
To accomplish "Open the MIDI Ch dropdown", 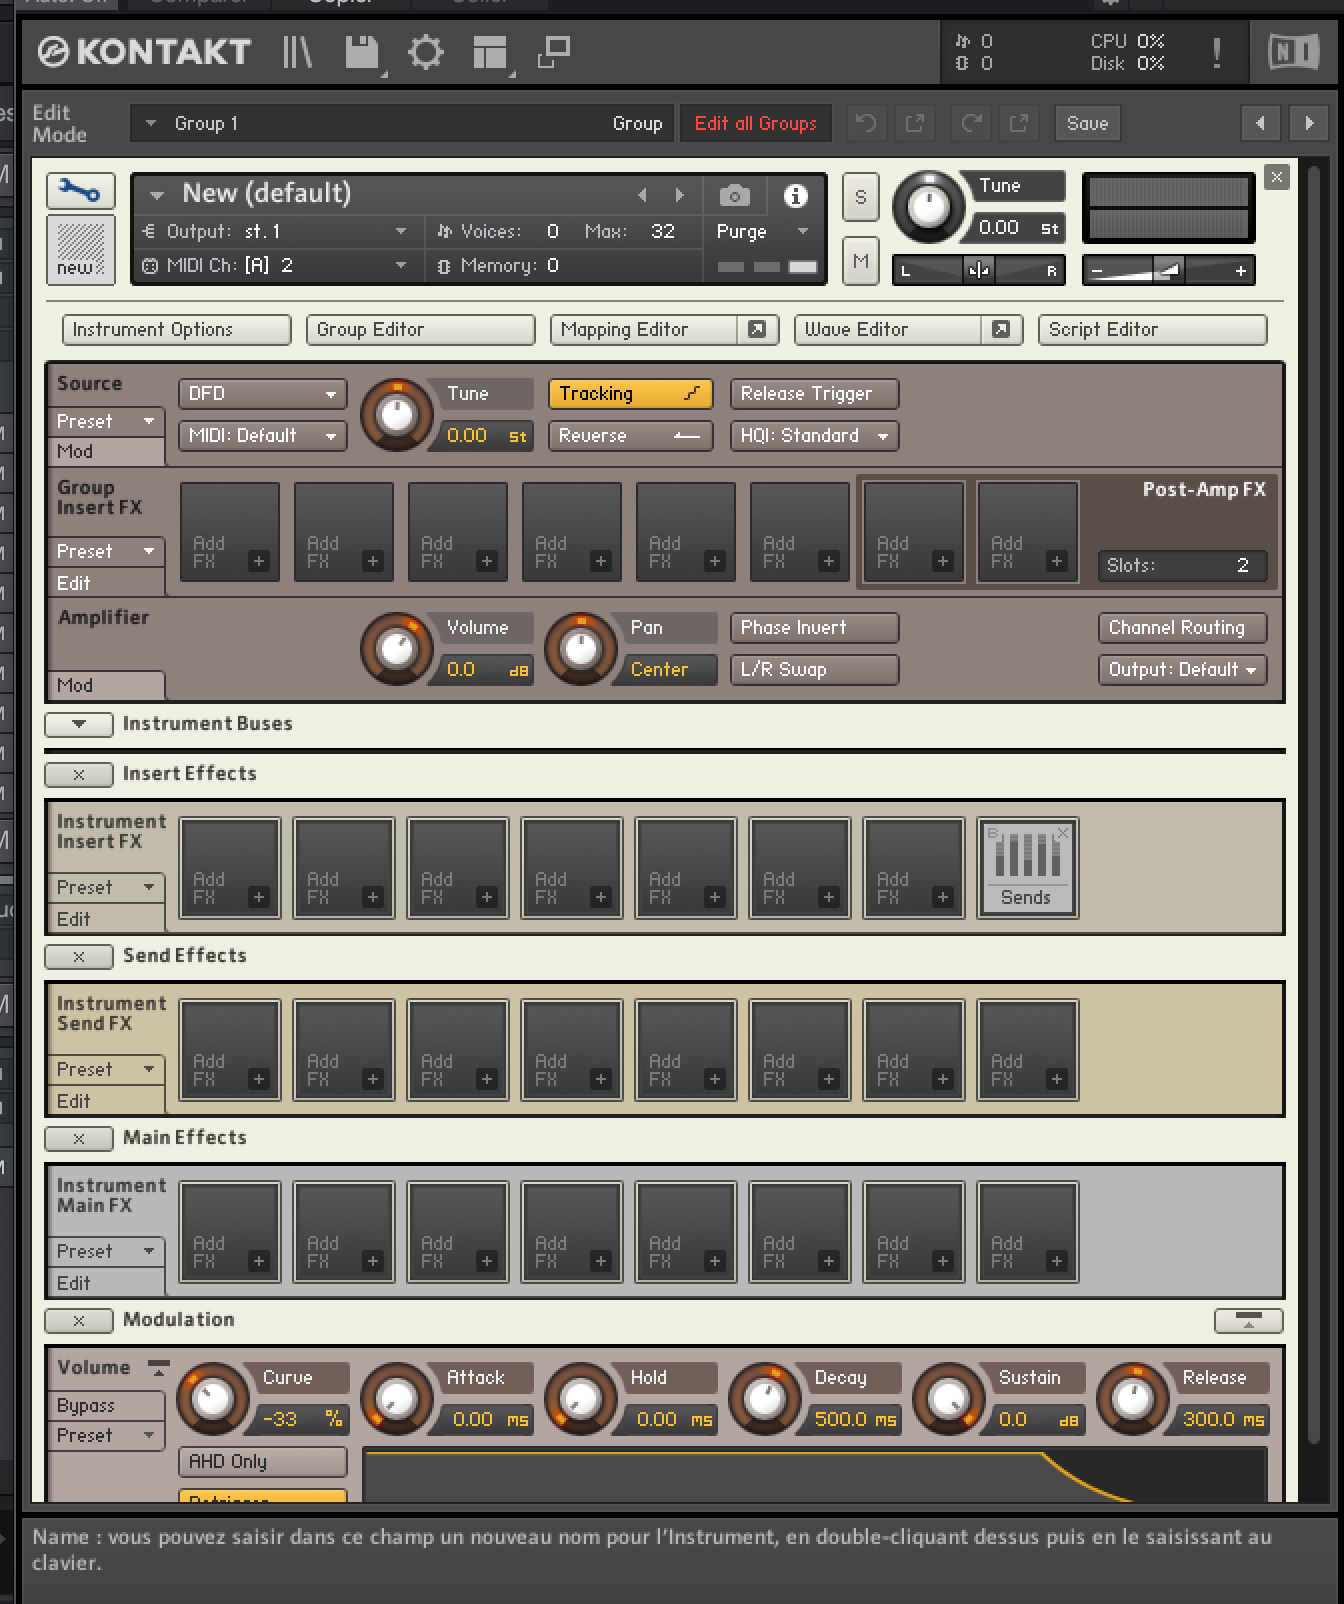I will coord(275,265).
